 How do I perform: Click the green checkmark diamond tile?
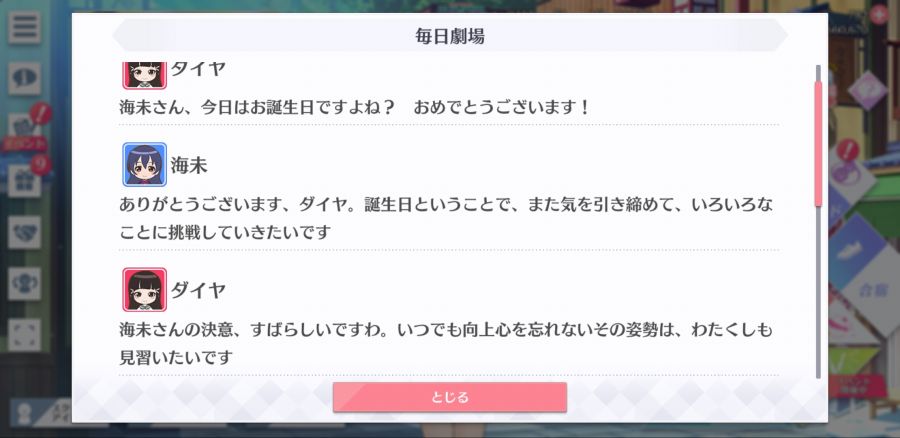click(x=852, y=359)
